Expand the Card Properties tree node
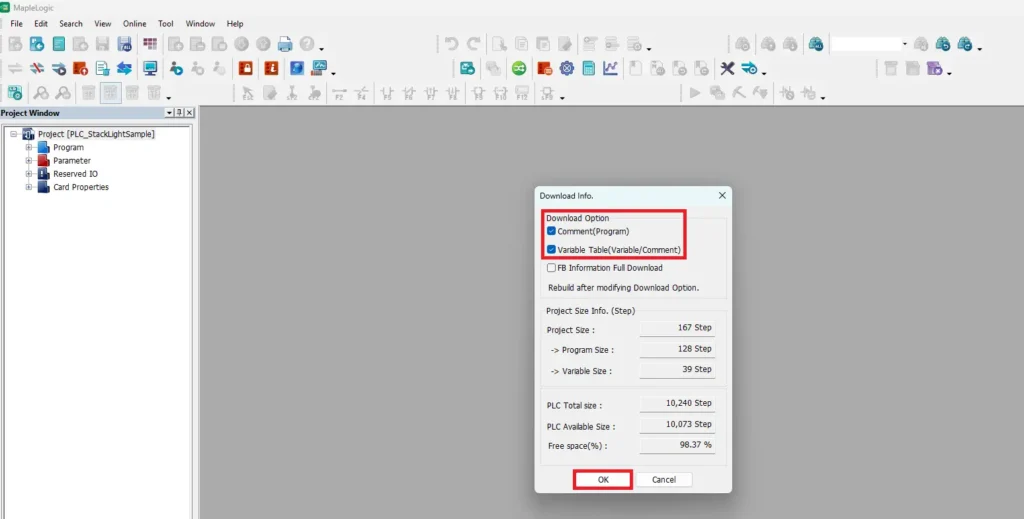 pyautogui.click(x=28, y=187)
